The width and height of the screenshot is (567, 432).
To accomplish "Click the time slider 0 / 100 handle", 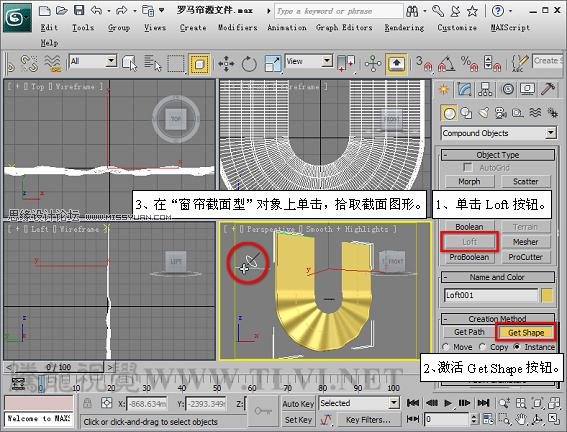I will point(59,367).
